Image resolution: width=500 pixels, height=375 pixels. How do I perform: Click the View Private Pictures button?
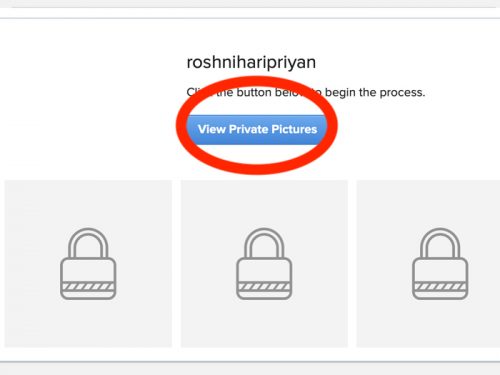coord(257,129)
